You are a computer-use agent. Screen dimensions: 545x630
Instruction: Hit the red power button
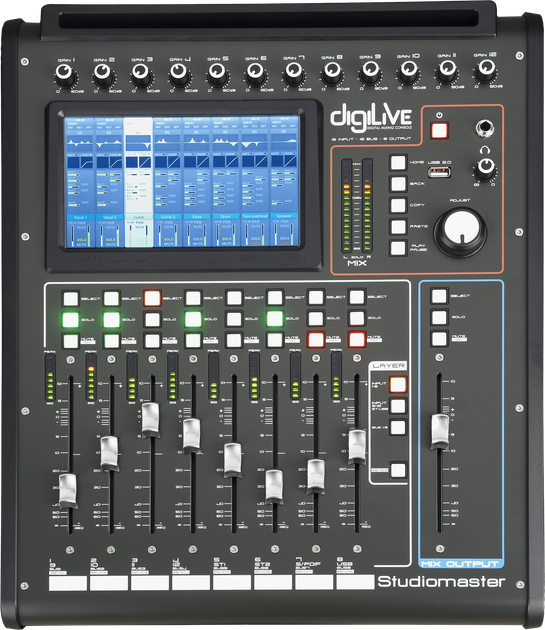click(x=439, y=130)
